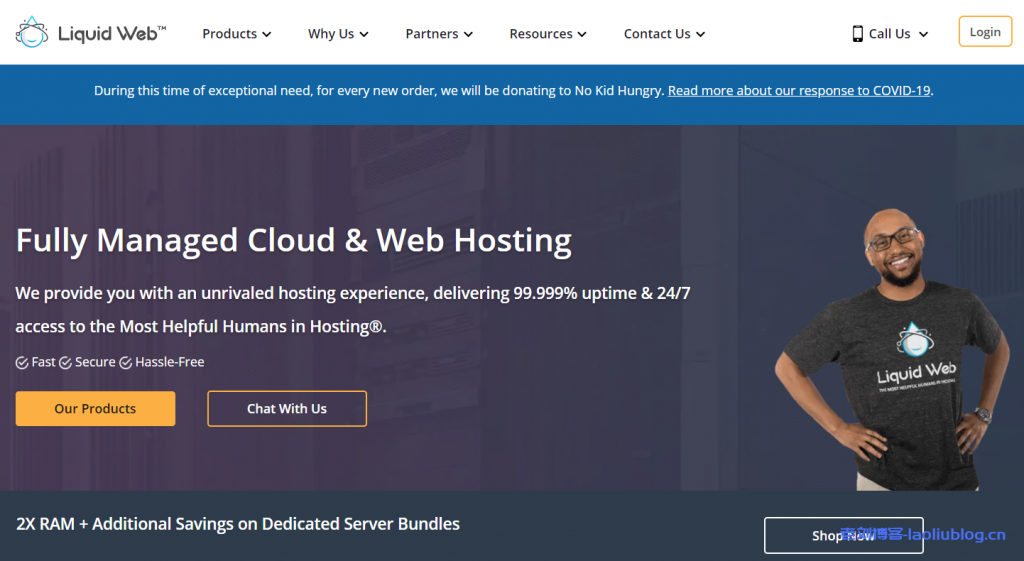This screenshot has height=561, width=1024.
Task: Expand the Why Us dropdown chevron
Action: pos(364,35)
